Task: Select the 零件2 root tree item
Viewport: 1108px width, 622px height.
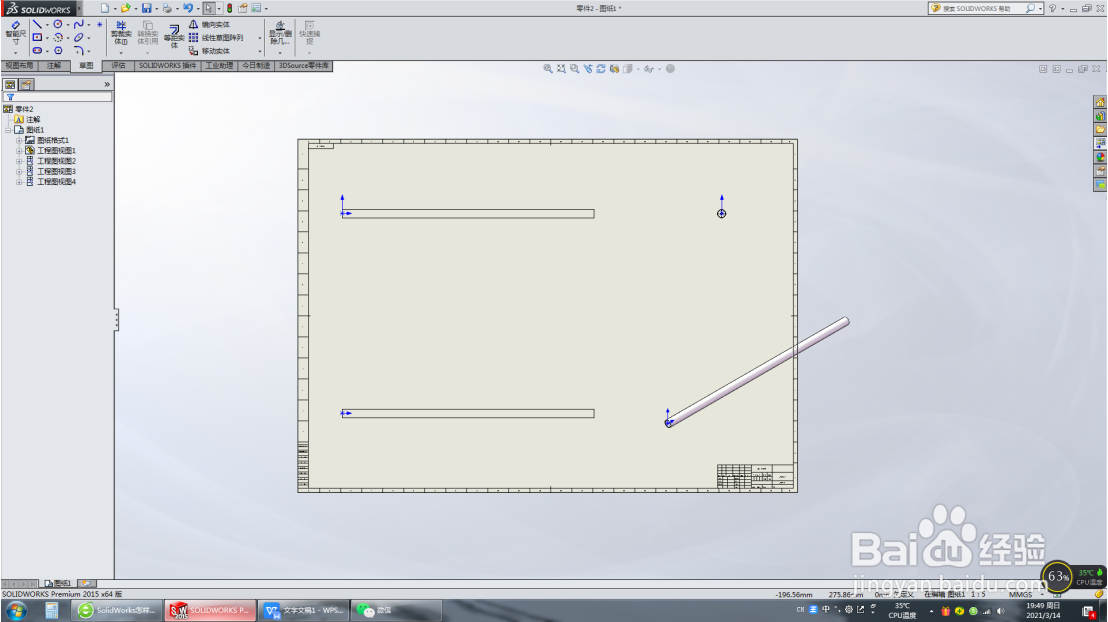Action: coord(23,109)
